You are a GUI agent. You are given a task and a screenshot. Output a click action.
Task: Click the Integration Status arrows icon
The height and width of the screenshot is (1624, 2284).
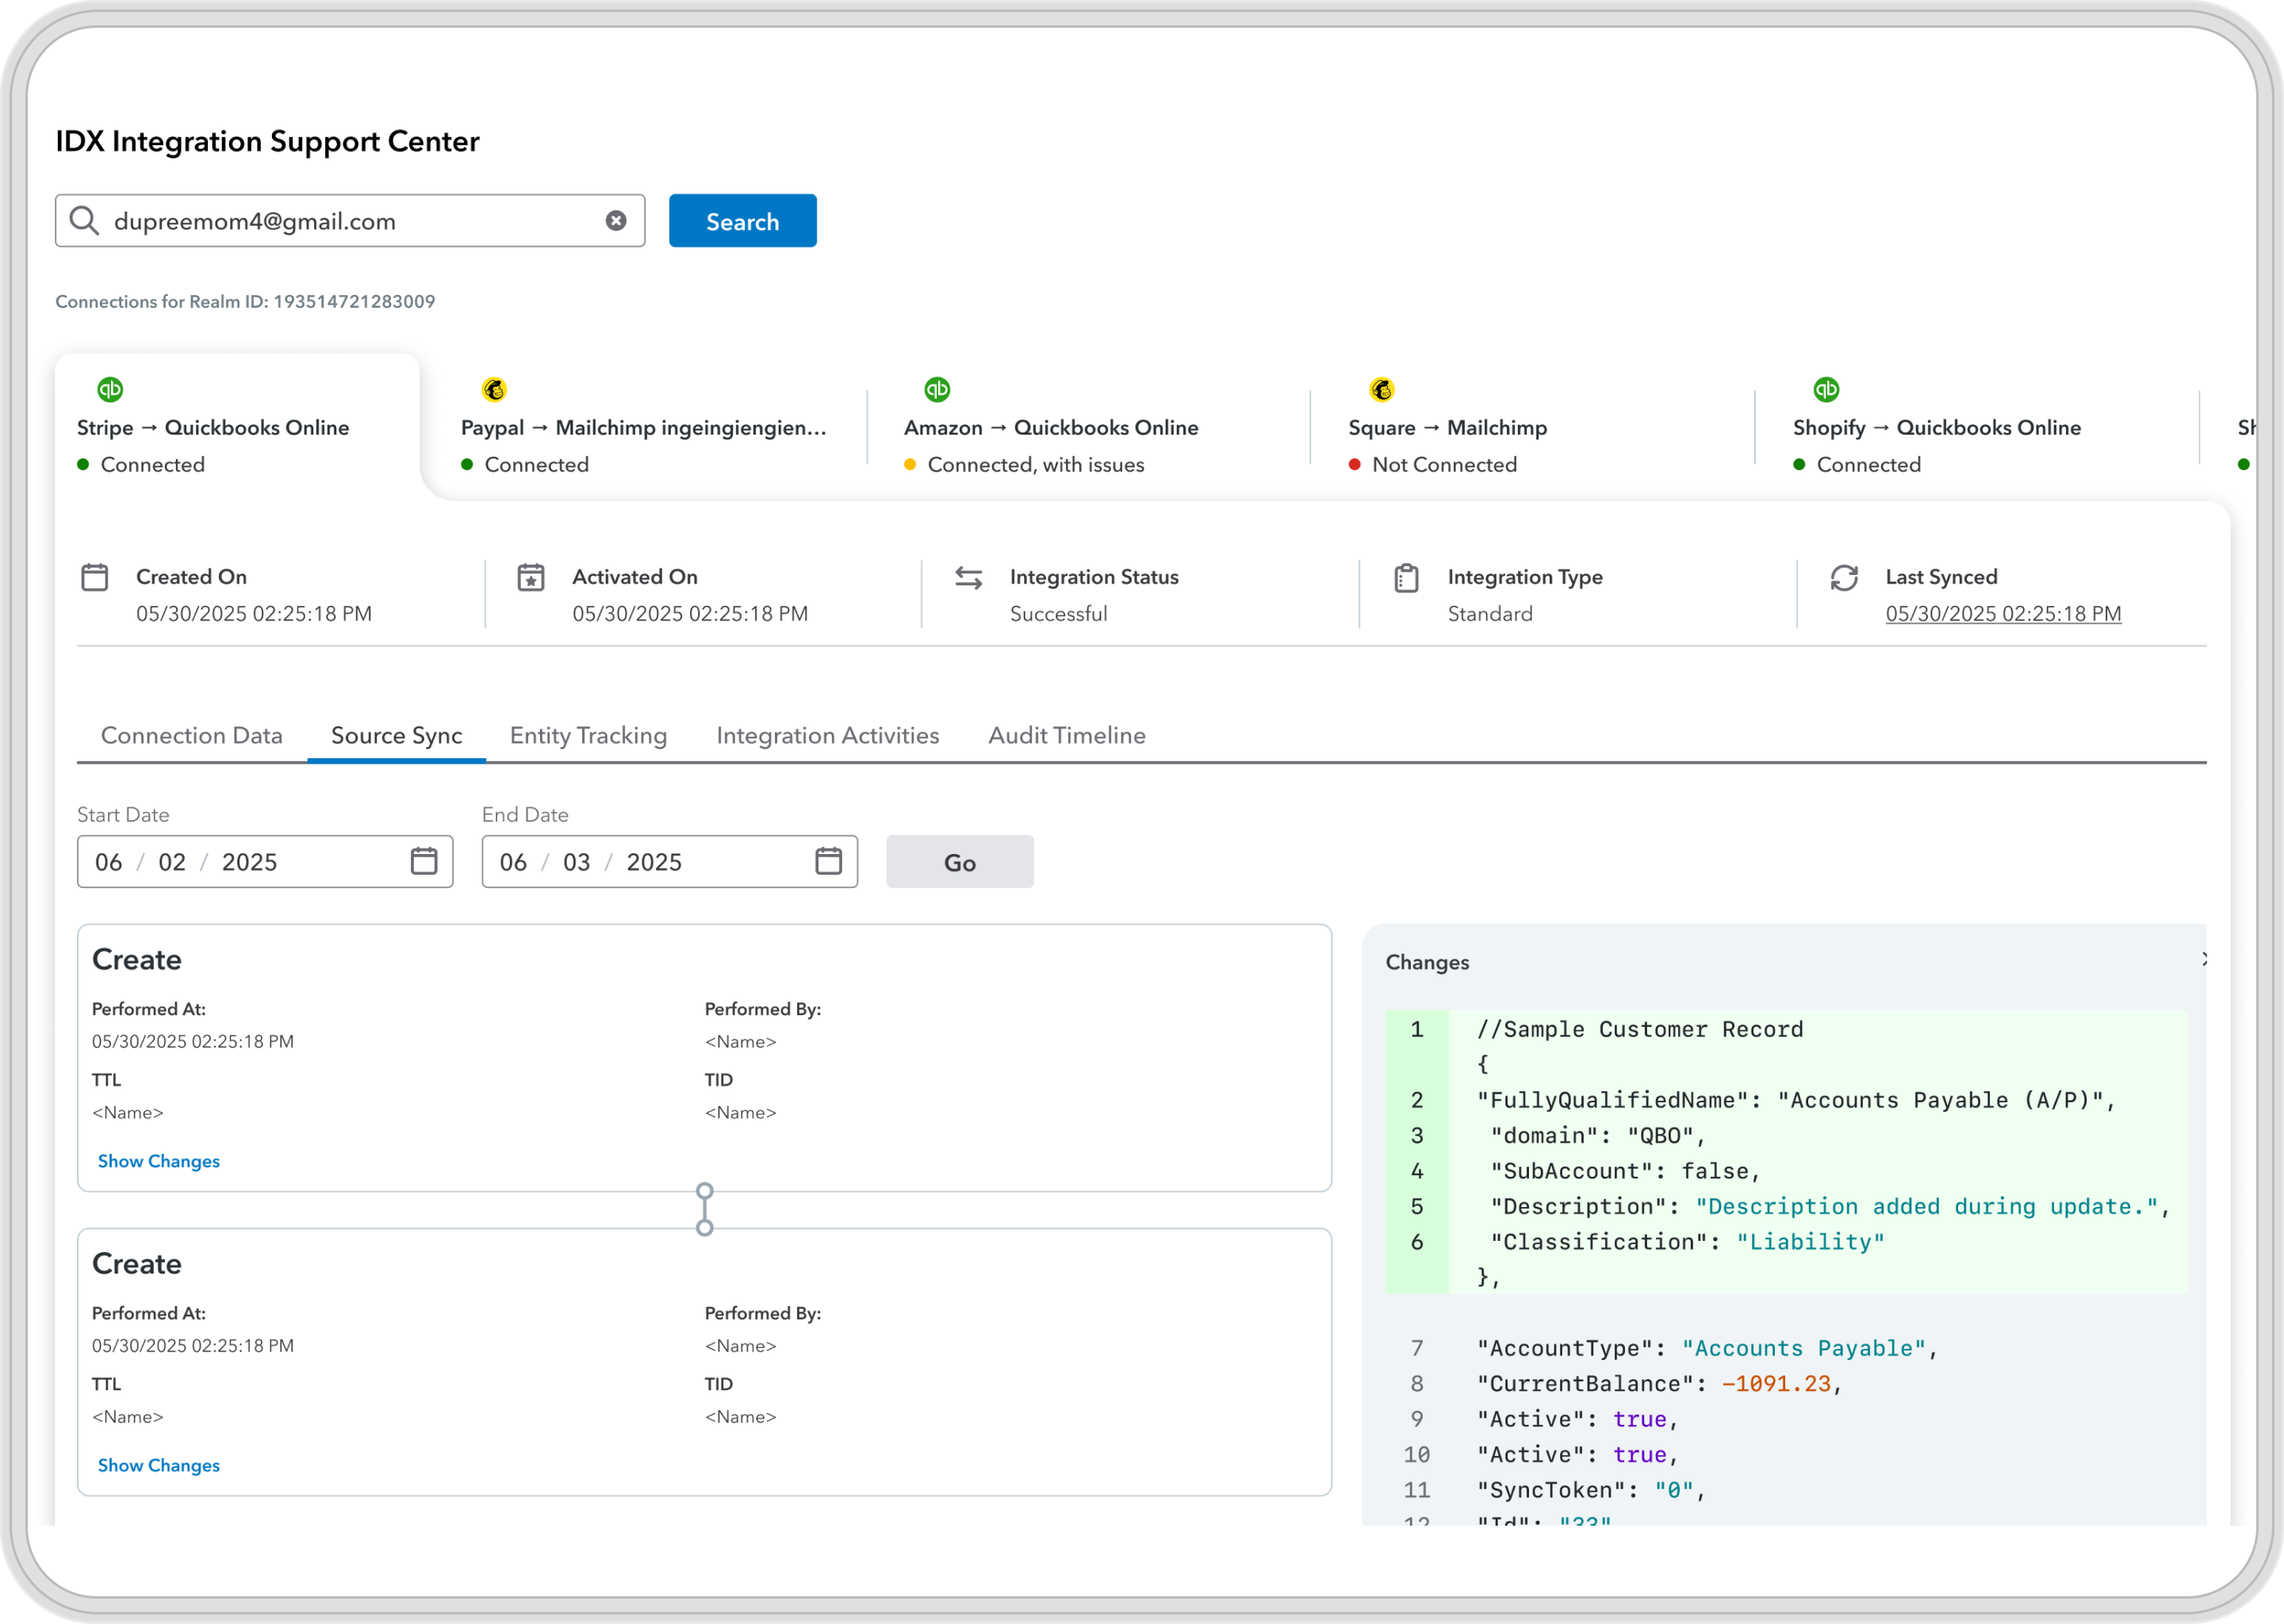click(968, 577)
